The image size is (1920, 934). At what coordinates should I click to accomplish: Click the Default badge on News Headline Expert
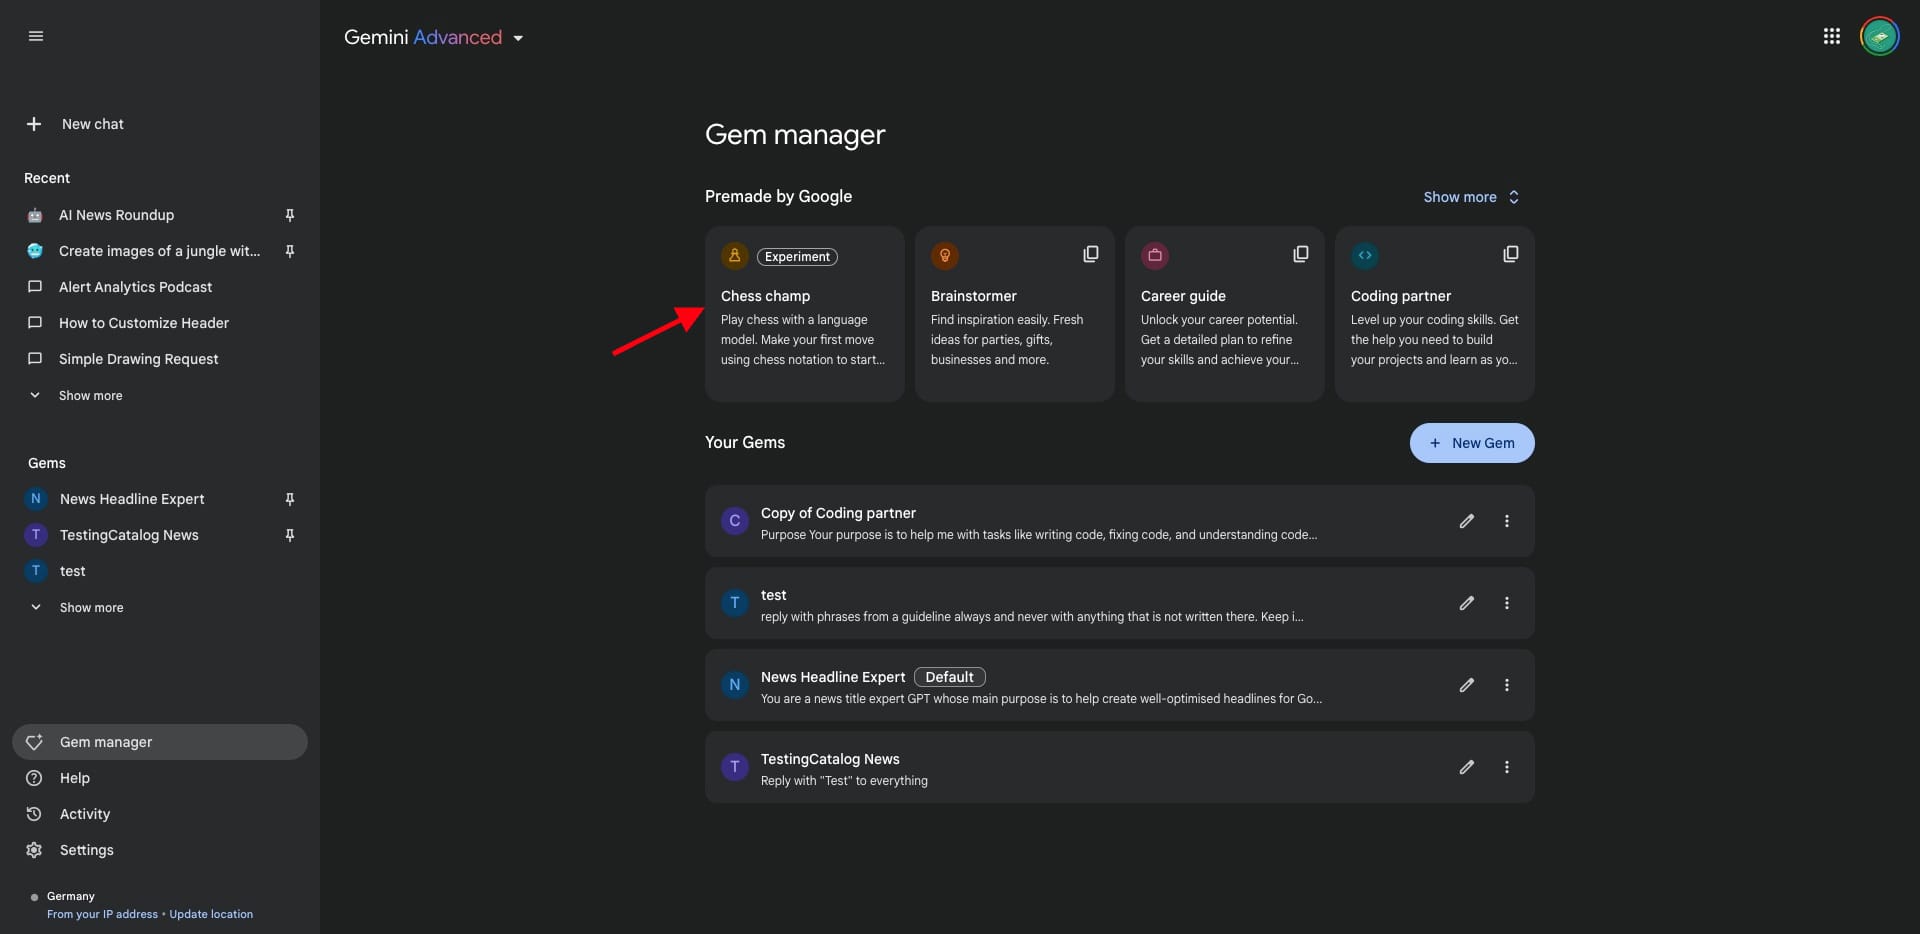click(x=949, y=677)
